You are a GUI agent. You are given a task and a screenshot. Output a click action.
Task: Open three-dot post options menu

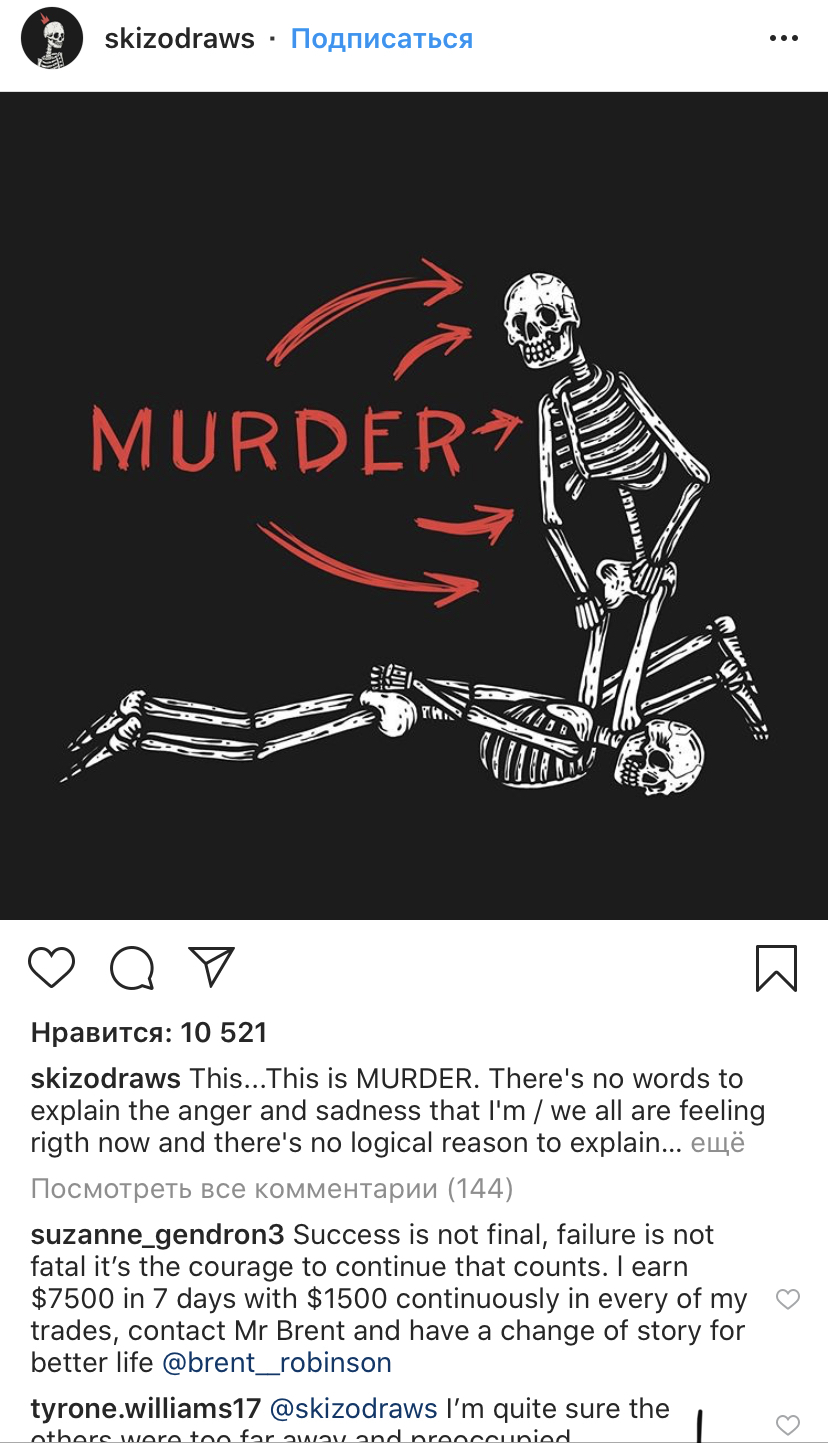point(784,39)
